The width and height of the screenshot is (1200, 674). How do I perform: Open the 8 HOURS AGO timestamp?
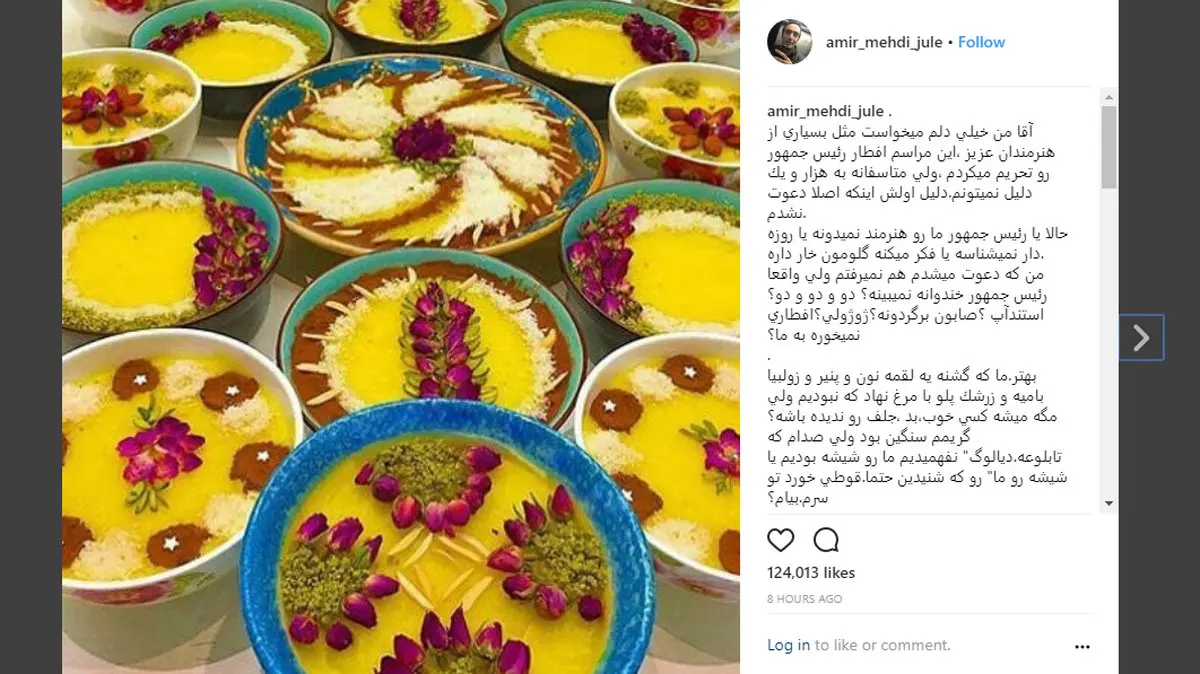(804, 599)
